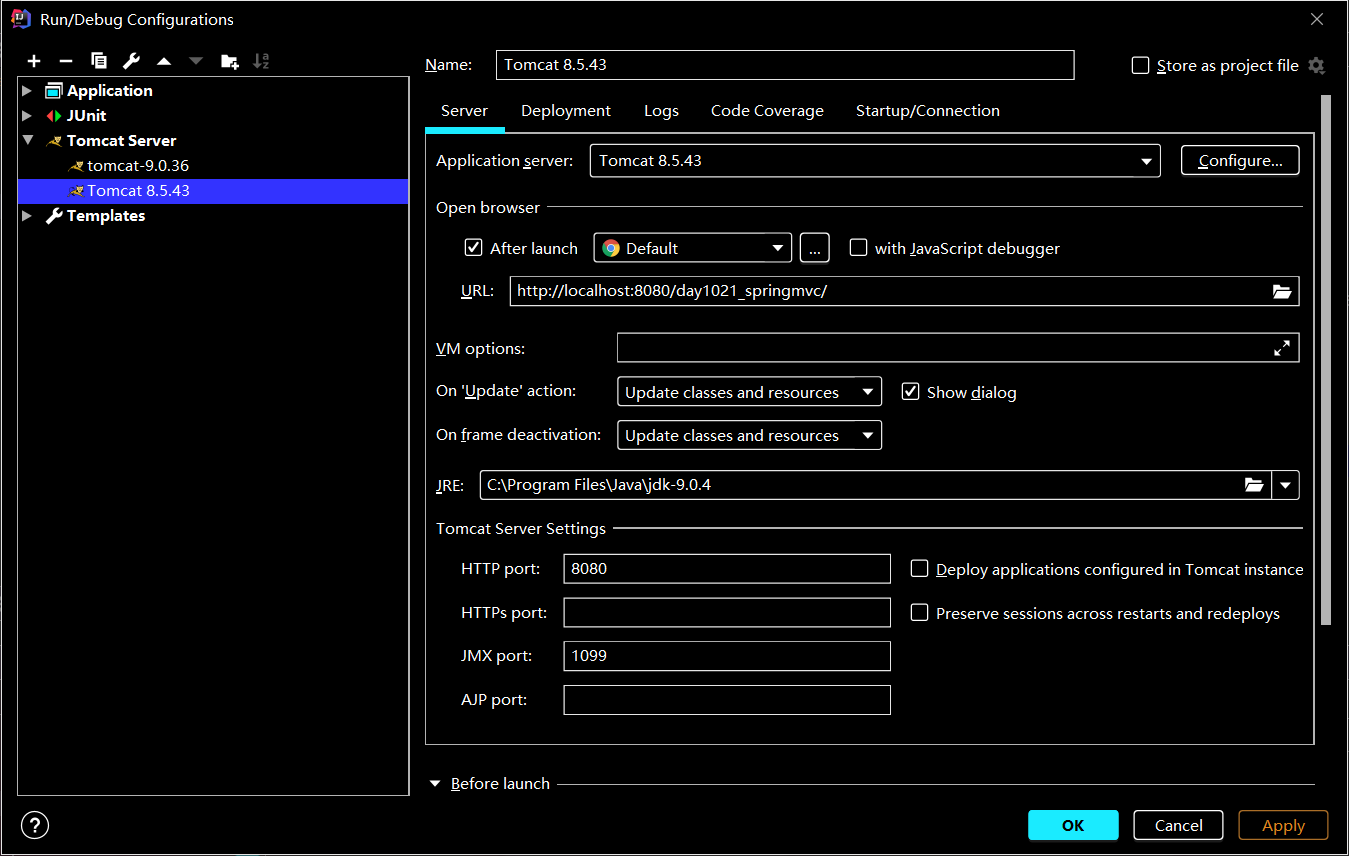The width and height of the screenshot is (1349, 856).
Task: Browse folder icon in URL field
Action: pos(1281,292)
